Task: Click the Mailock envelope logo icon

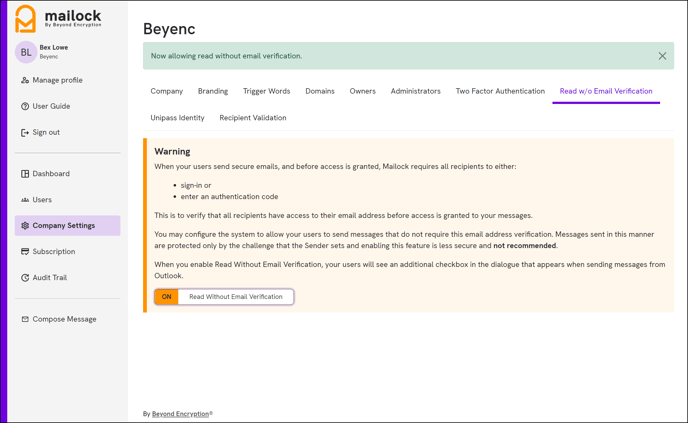Action: click(x=25, y=19)
